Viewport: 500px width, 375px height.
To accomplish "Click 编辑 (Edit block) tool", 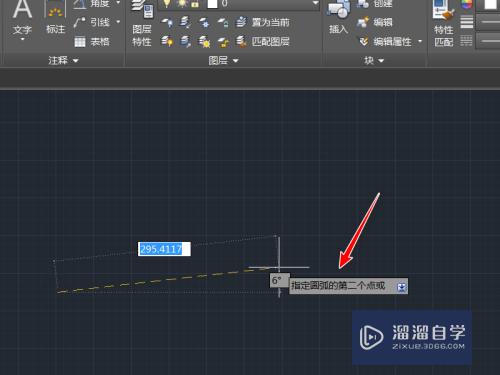I will (x=375, y=22).
